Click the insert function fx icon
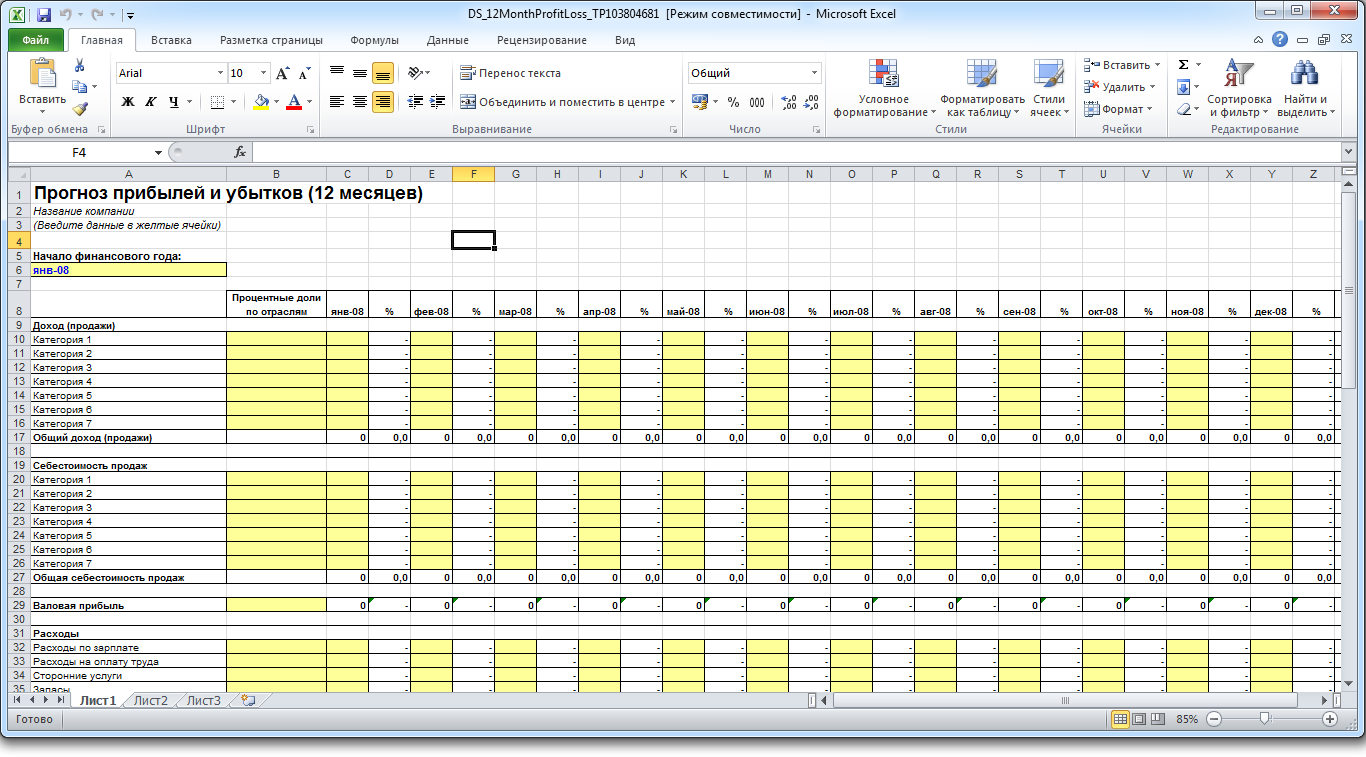1366x757 pixels. coord(240,152)
